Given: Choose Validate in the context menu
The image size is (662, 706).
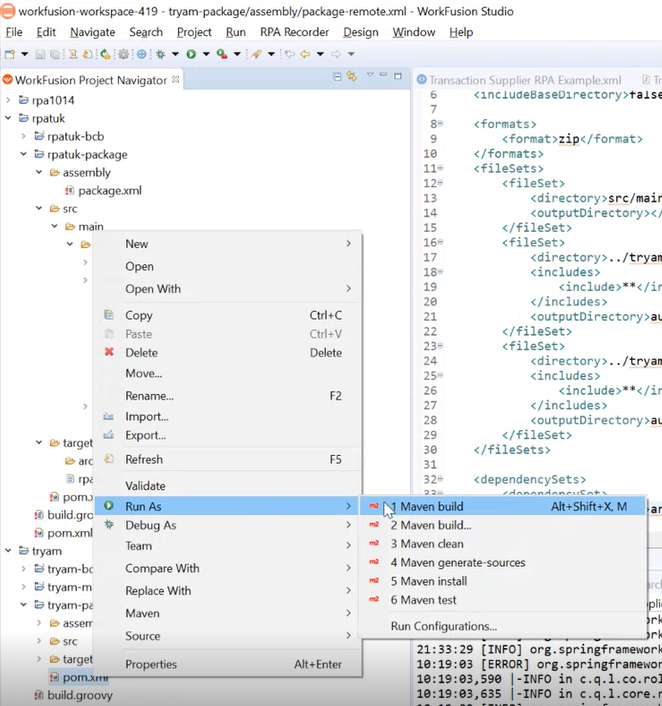Looking at the screenshot, I should click(x=227, y=486).
